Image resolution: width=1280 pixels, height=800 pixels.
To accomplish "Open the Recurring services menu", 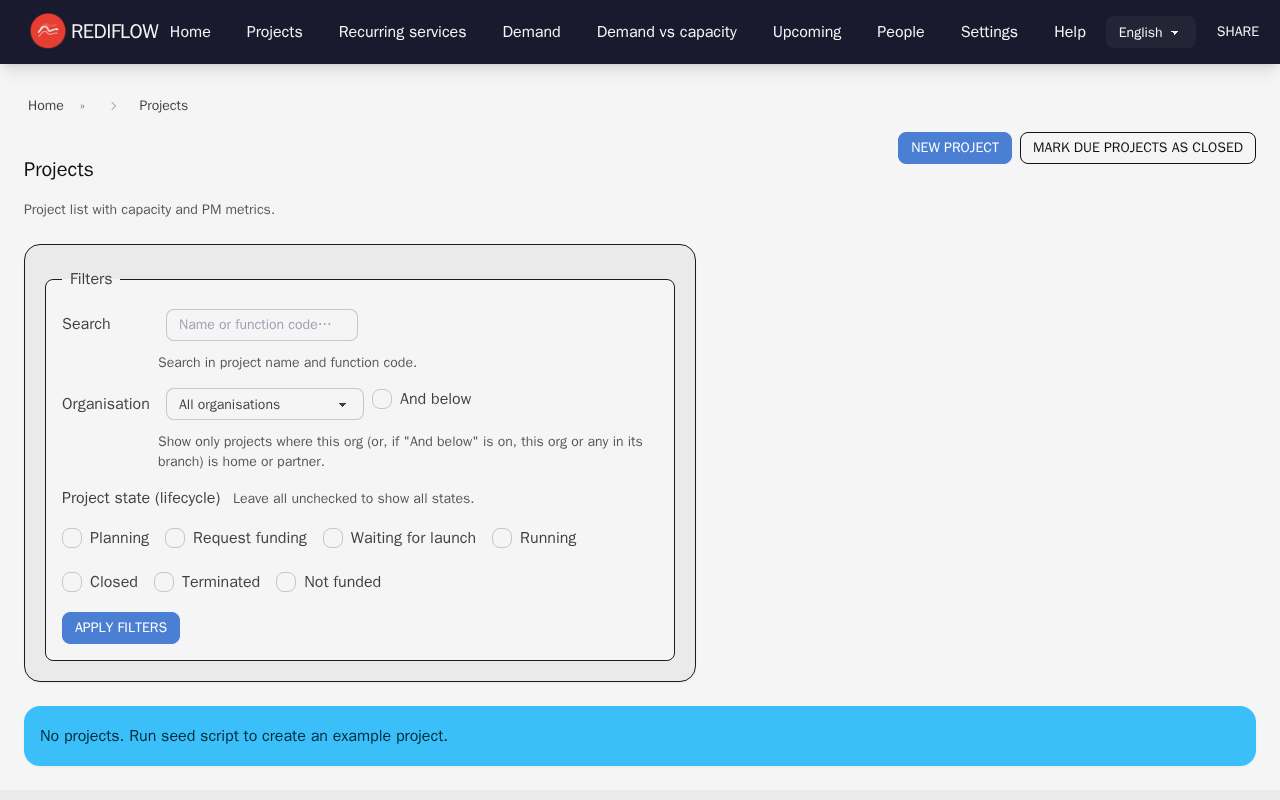I will point(402,32).
